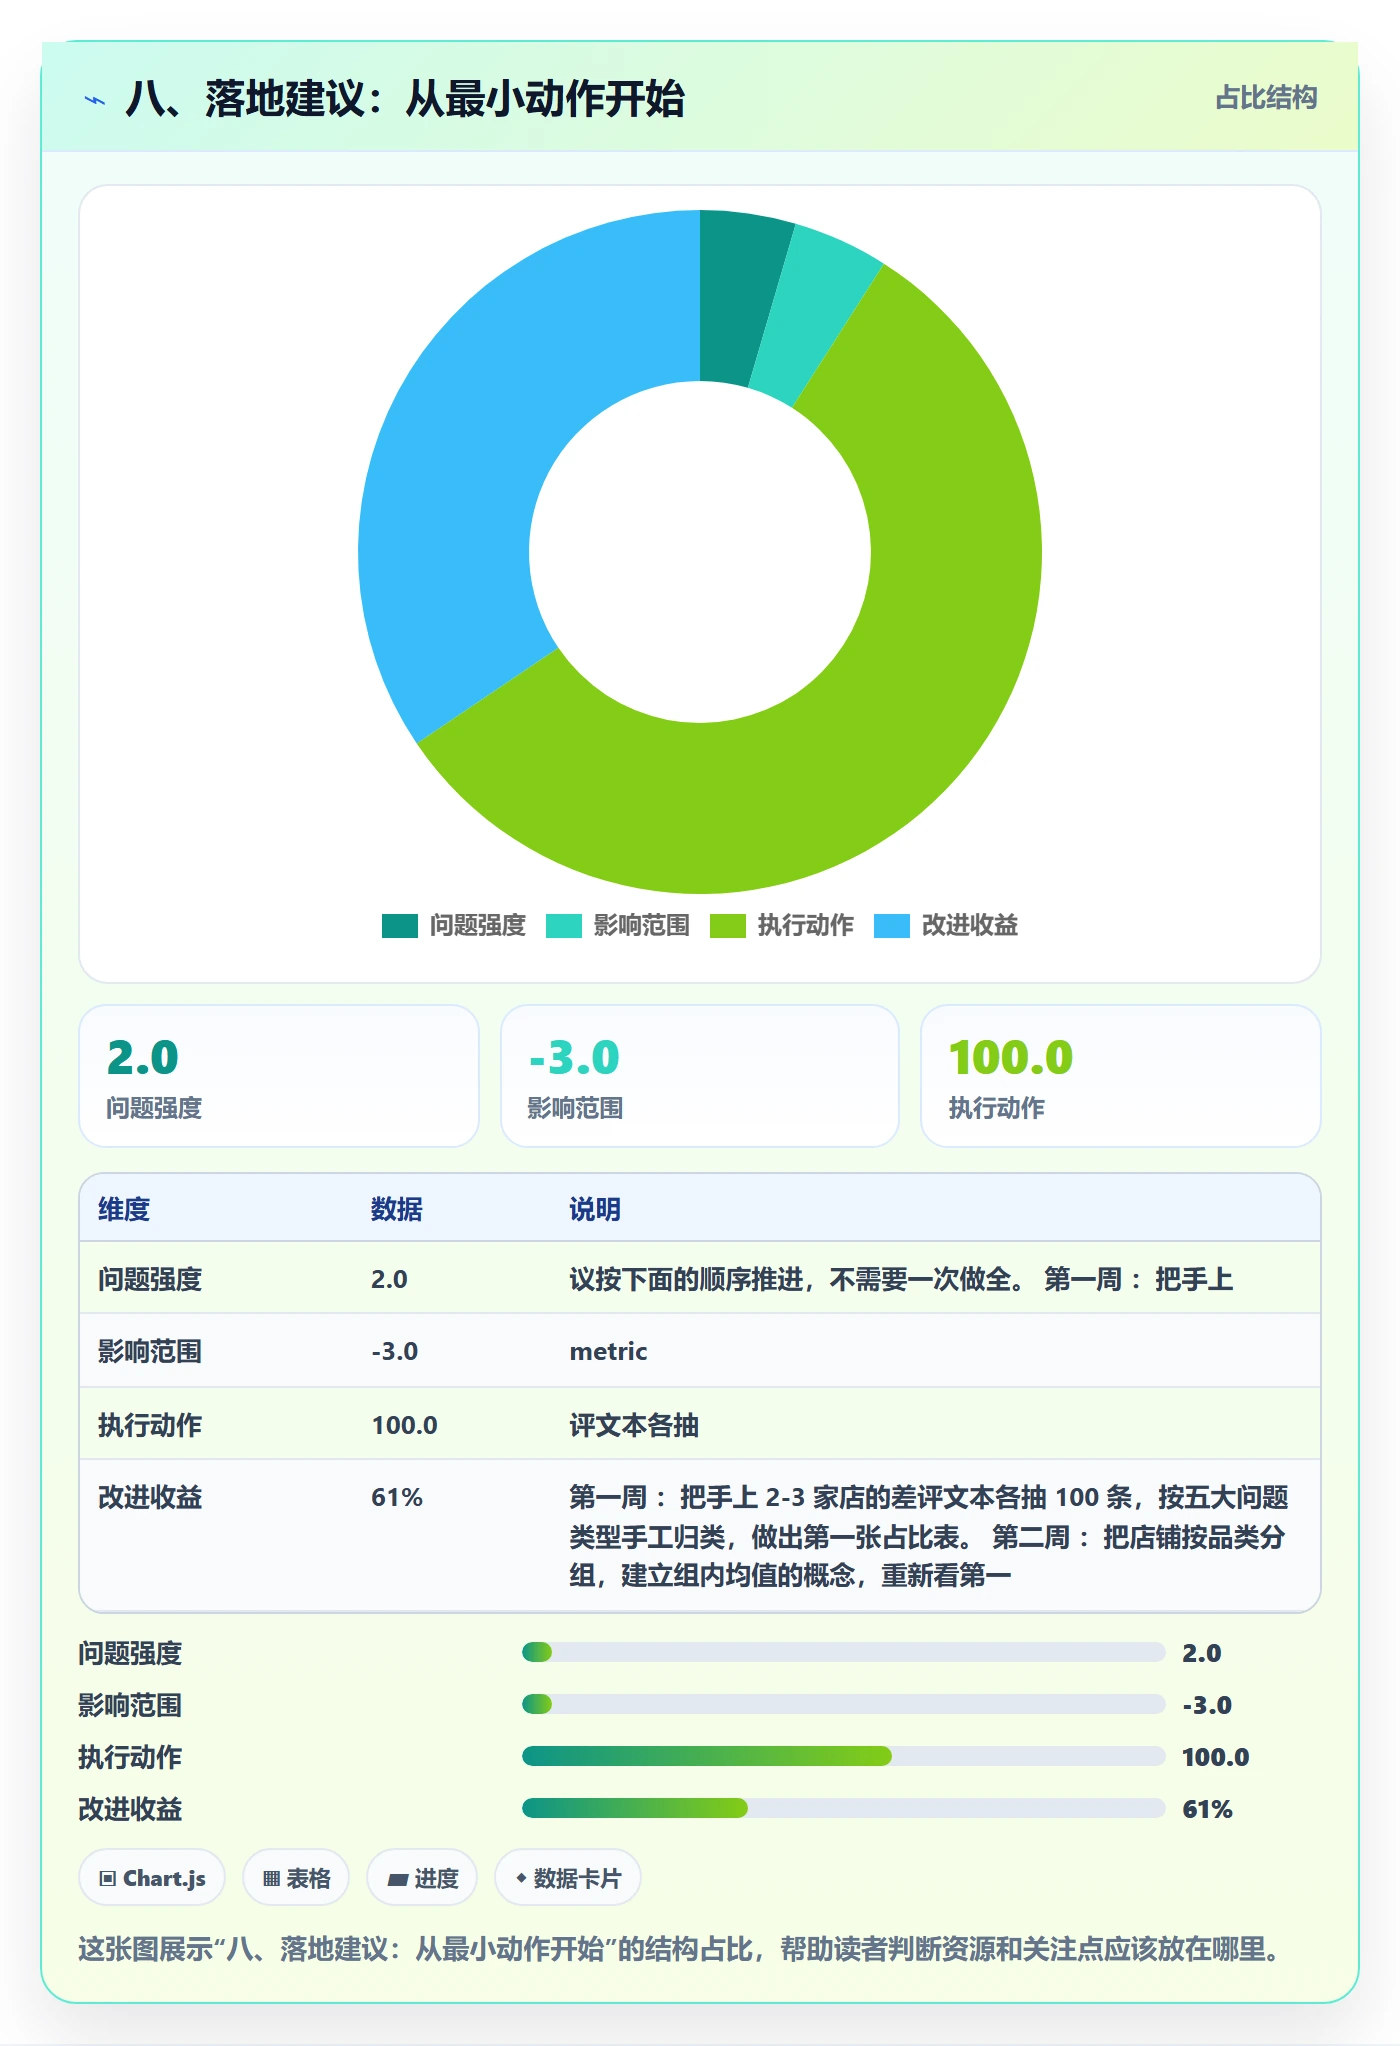Click the Chart.js tag chip
Image resolution: width=1400 pixels, height=2046 pixels.
pyautogui.click(x=152, y=1878)
